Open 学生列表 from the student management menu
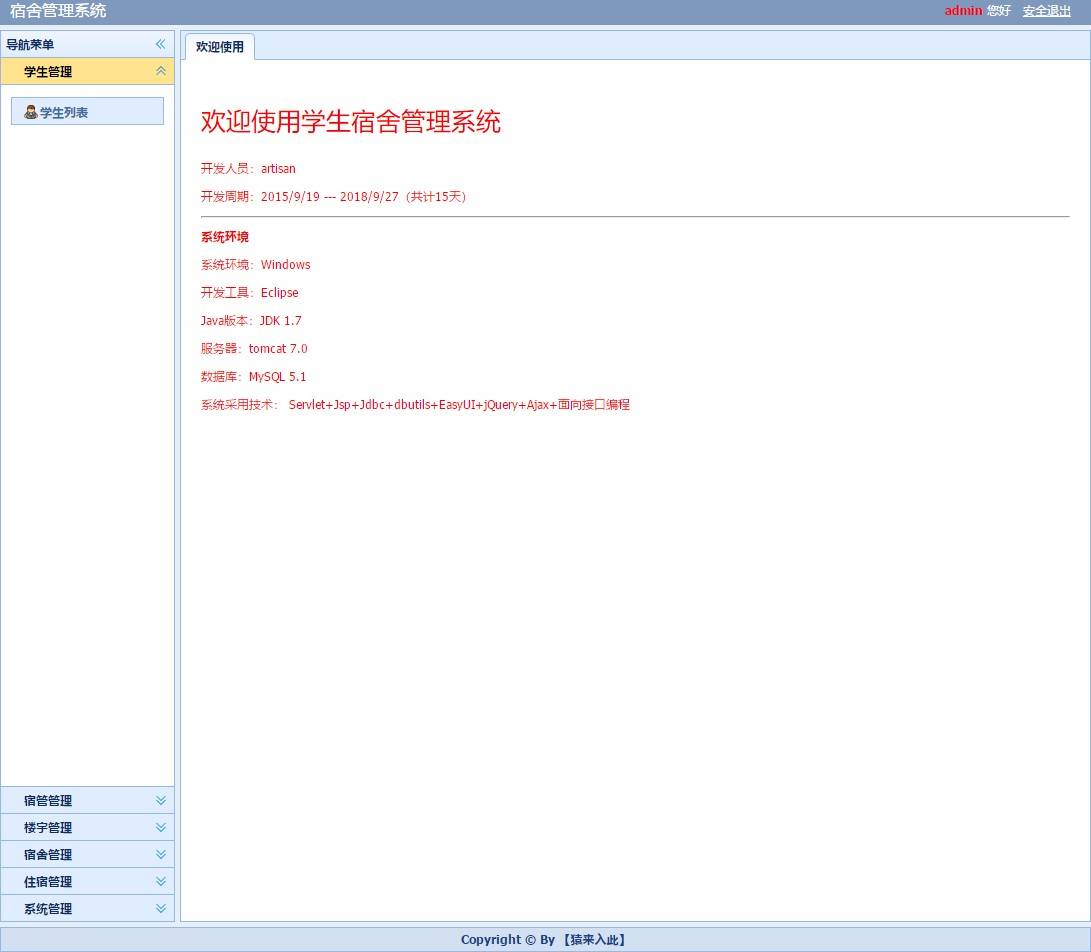Viewport: 1091px width, 952px height. pyautogui.click(x=62, y=111)
